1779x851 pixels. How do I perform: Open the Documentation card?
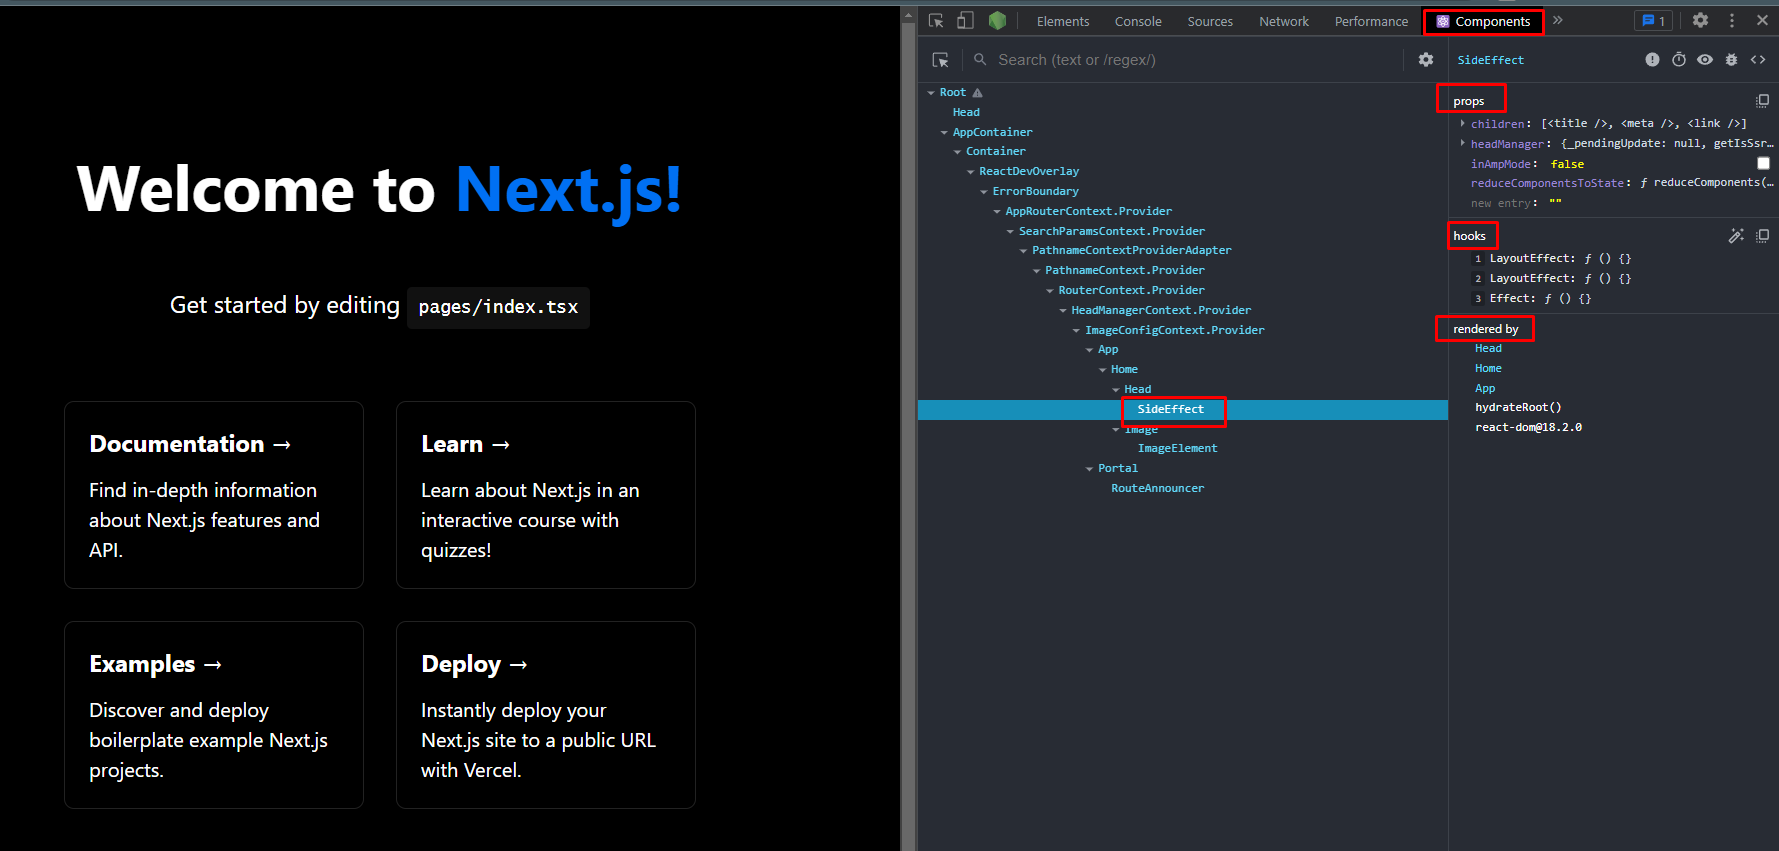click(214, 495)
